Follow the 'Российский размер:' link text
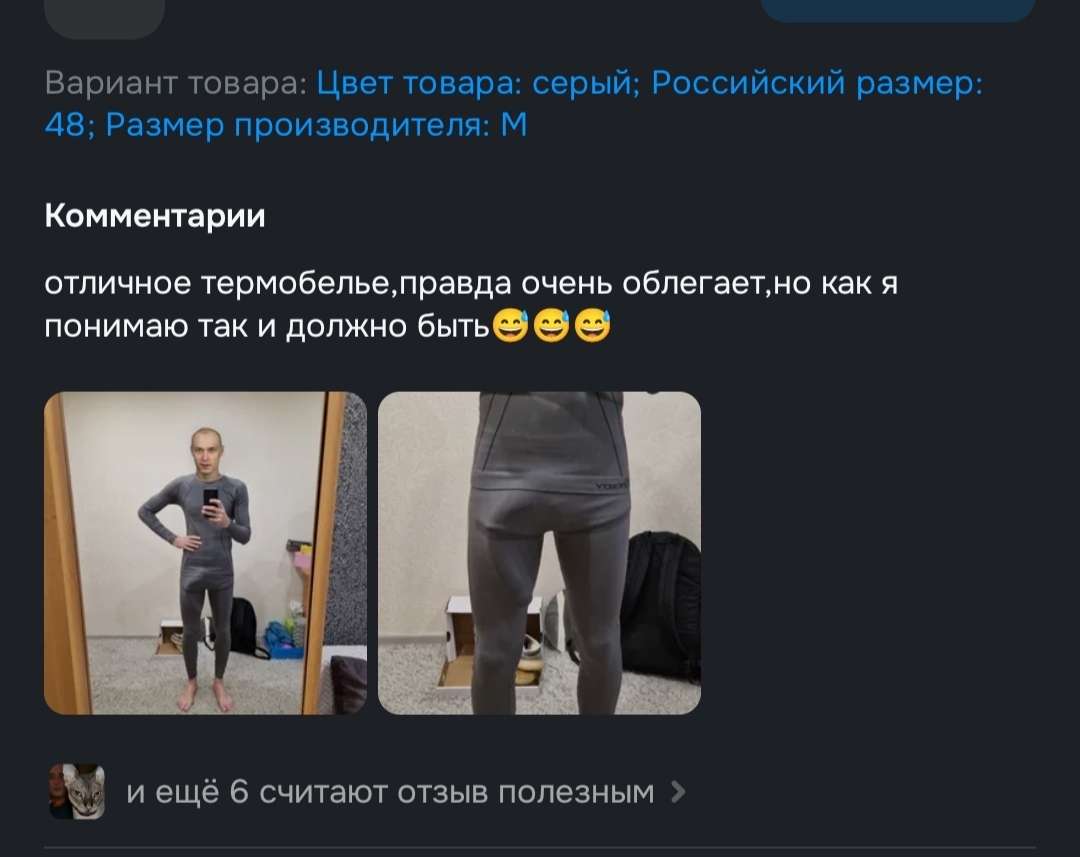The height and width of the screenshot is (857, 1080). [817, 83]
